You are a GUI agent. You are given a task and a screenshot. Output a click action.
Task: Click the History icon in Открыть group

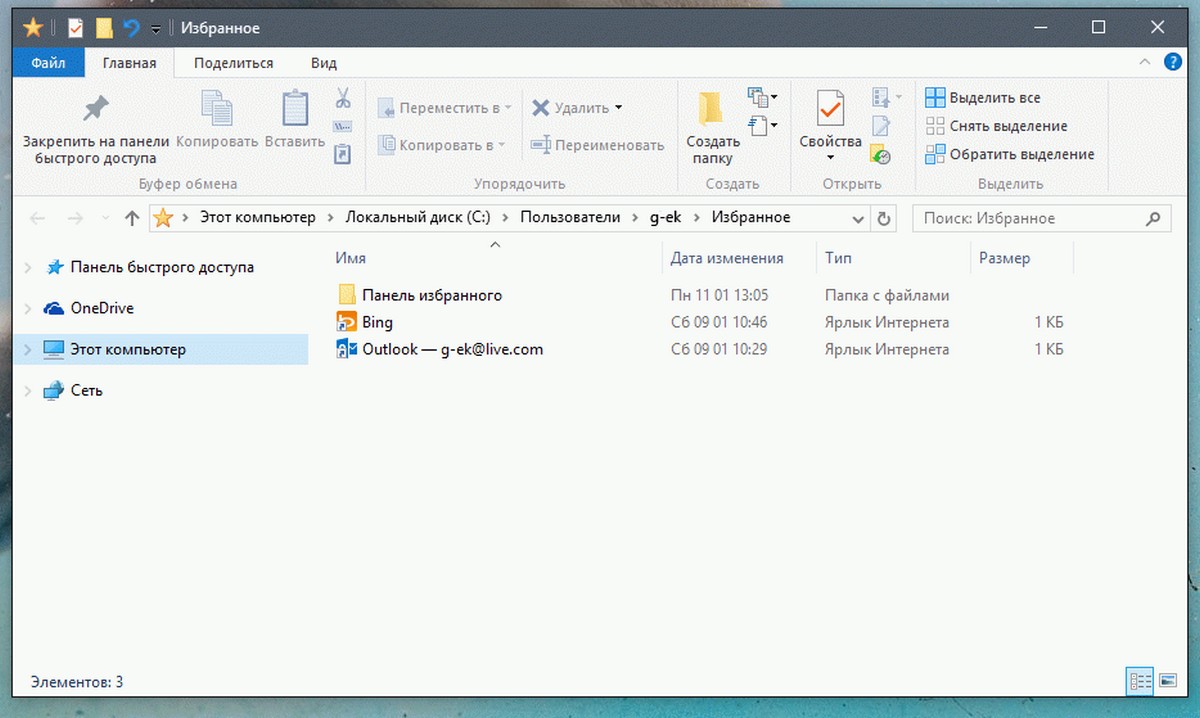coord(881,154)
